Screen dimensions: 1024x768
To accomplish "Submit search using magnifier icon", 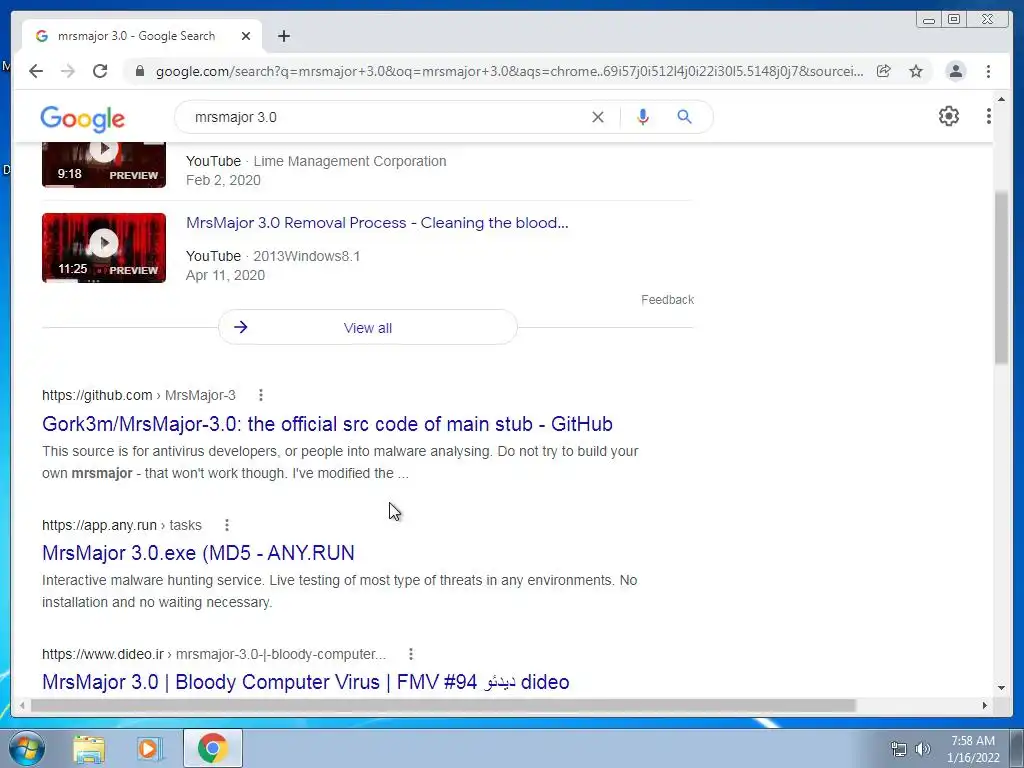I will pos(684,117).
